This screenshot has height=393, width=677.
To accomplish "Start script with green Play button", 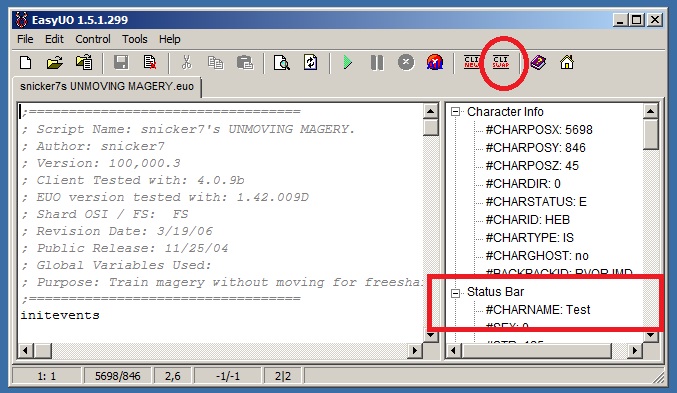I will pos(348,63).
